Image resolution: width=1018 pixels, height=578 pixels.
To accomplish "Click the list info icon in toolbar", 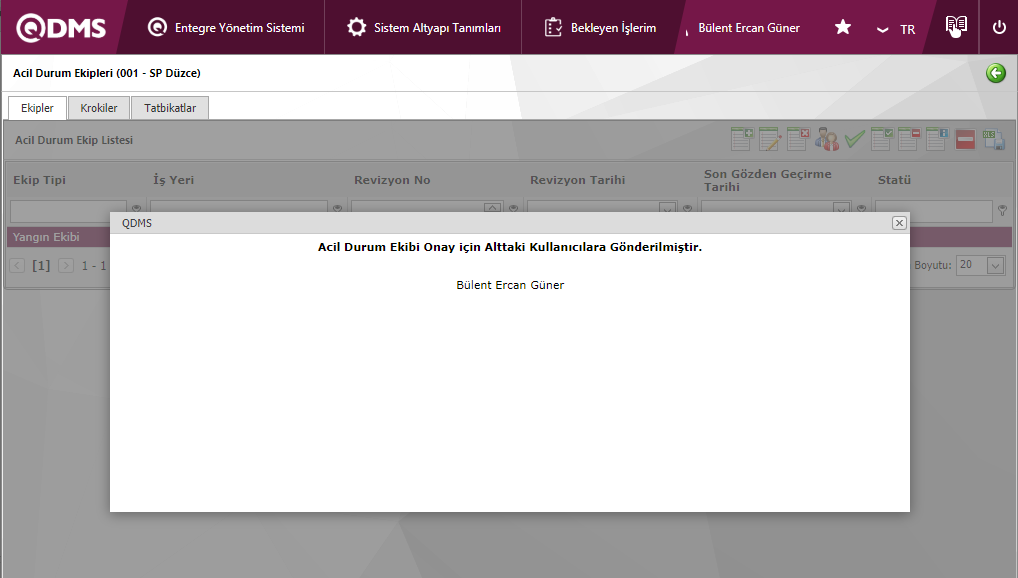I will (x=937, y=139).
